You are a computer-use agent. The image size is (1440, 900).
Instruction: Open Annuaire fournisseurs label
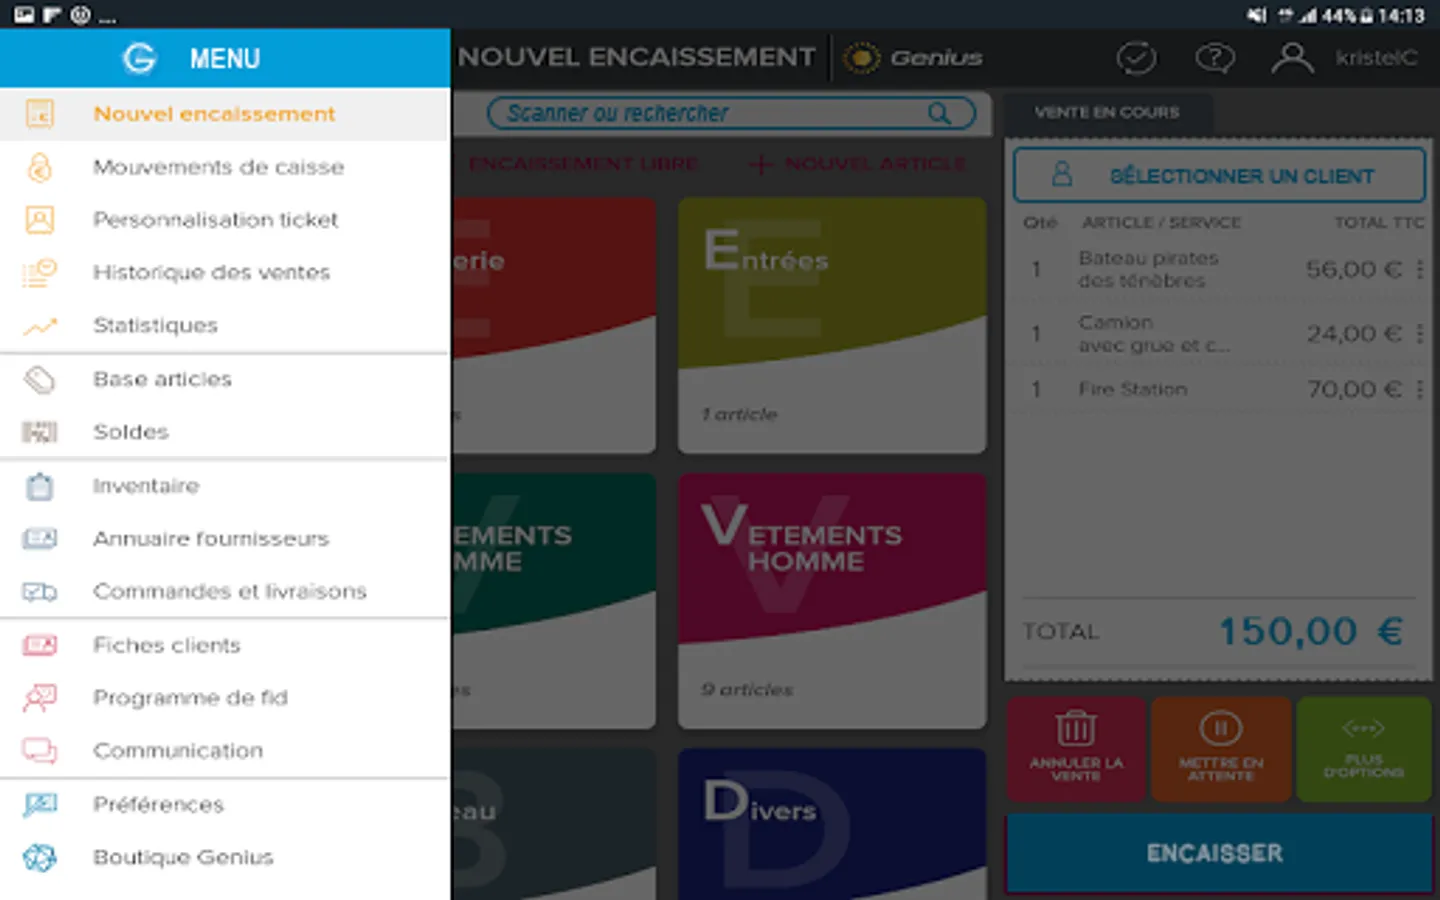[211, 539]
